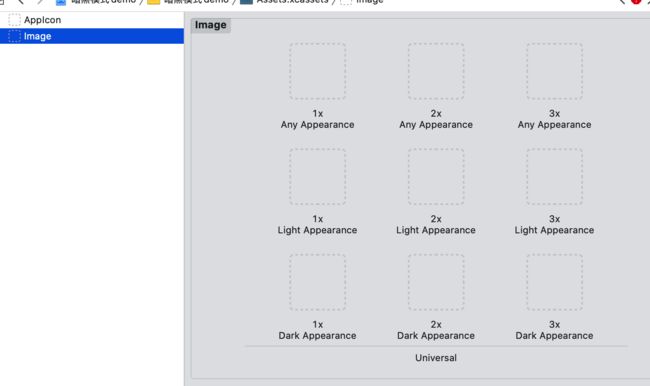
Task: Select the 2x Dark Appearance image well
Action: pyautogui.click(x=436, y=282)
